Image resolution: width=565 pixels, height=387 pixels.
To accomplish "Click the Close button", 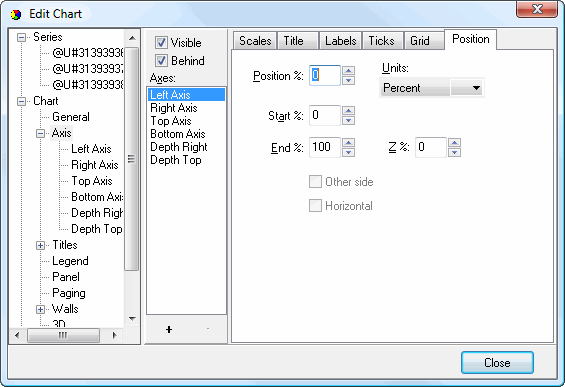I will (497, 362).
